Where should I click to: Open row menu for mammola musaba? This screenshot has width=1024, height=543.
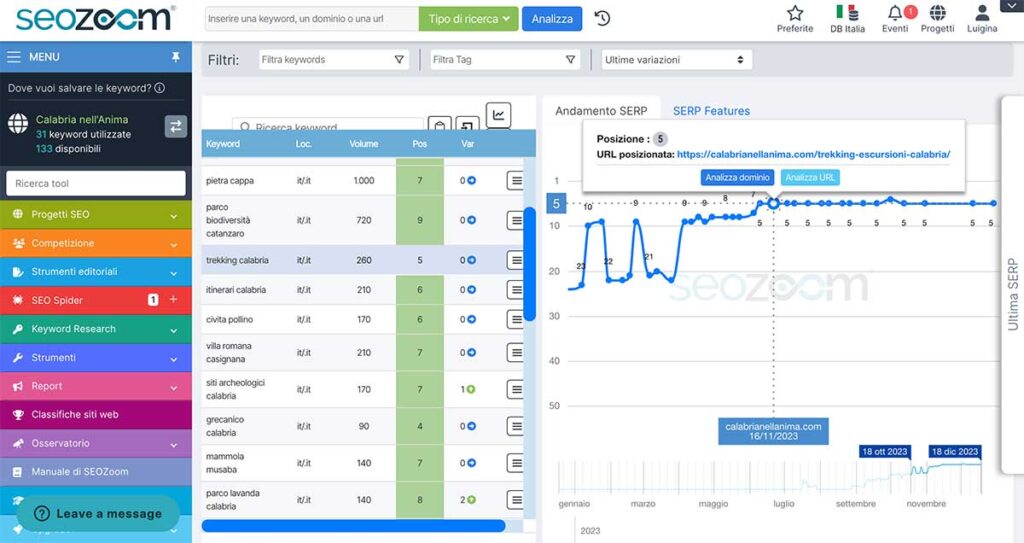516,463
